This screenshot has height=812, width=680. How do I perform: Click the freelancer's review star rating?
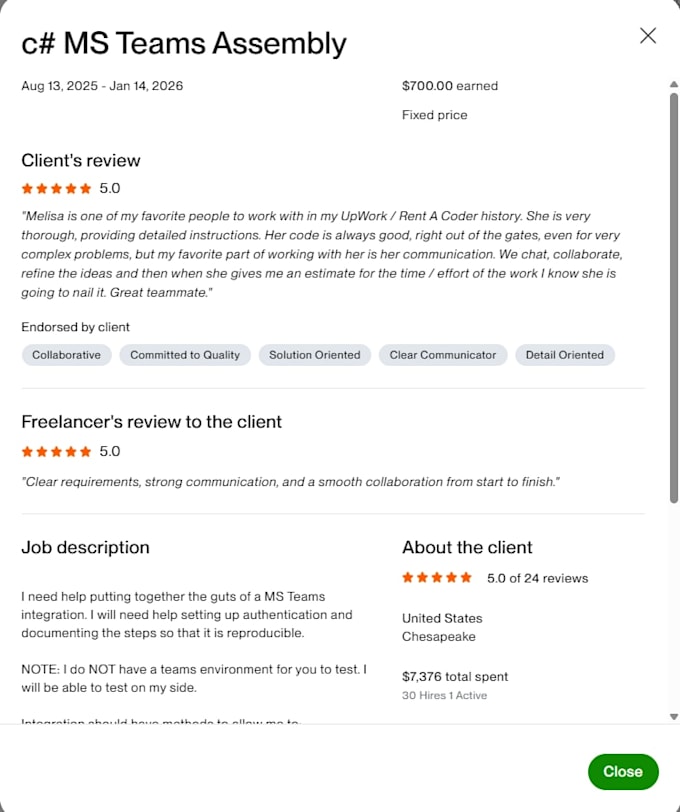pyautogui.click(x=56, y=452)
